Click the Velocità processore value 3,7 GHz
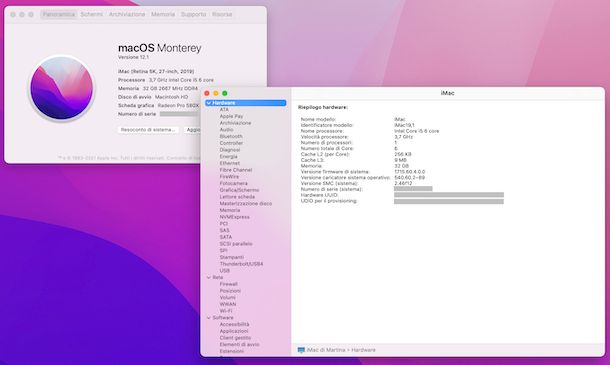 403,137
